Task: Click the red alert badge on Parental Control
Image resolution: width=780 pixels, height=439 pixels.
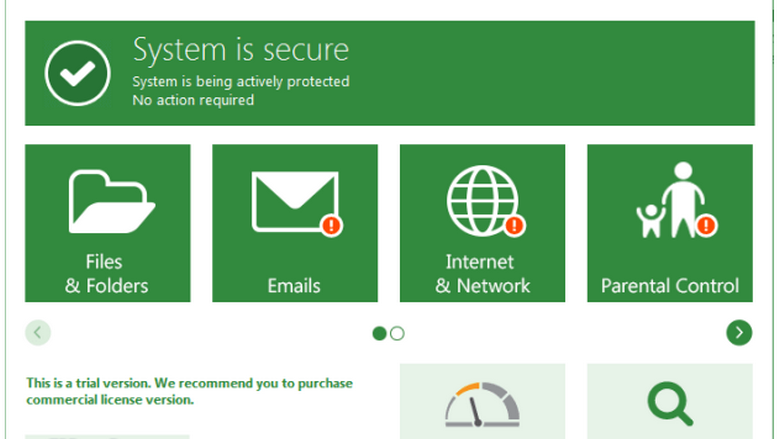Action: click(706, 225)
